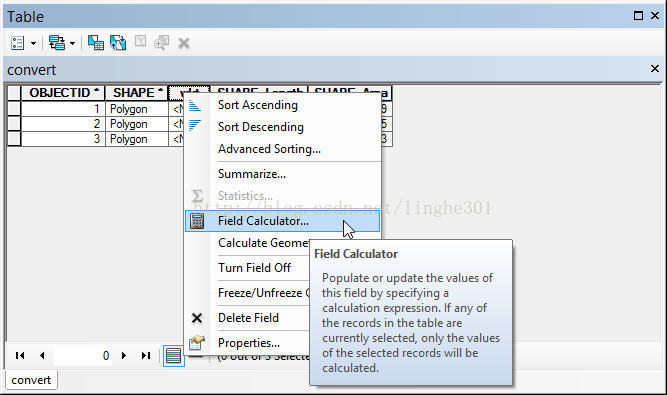Viewport: 667px width, 395px height.
Task: Click the Polygon cell in row 2
Action: 137,124
